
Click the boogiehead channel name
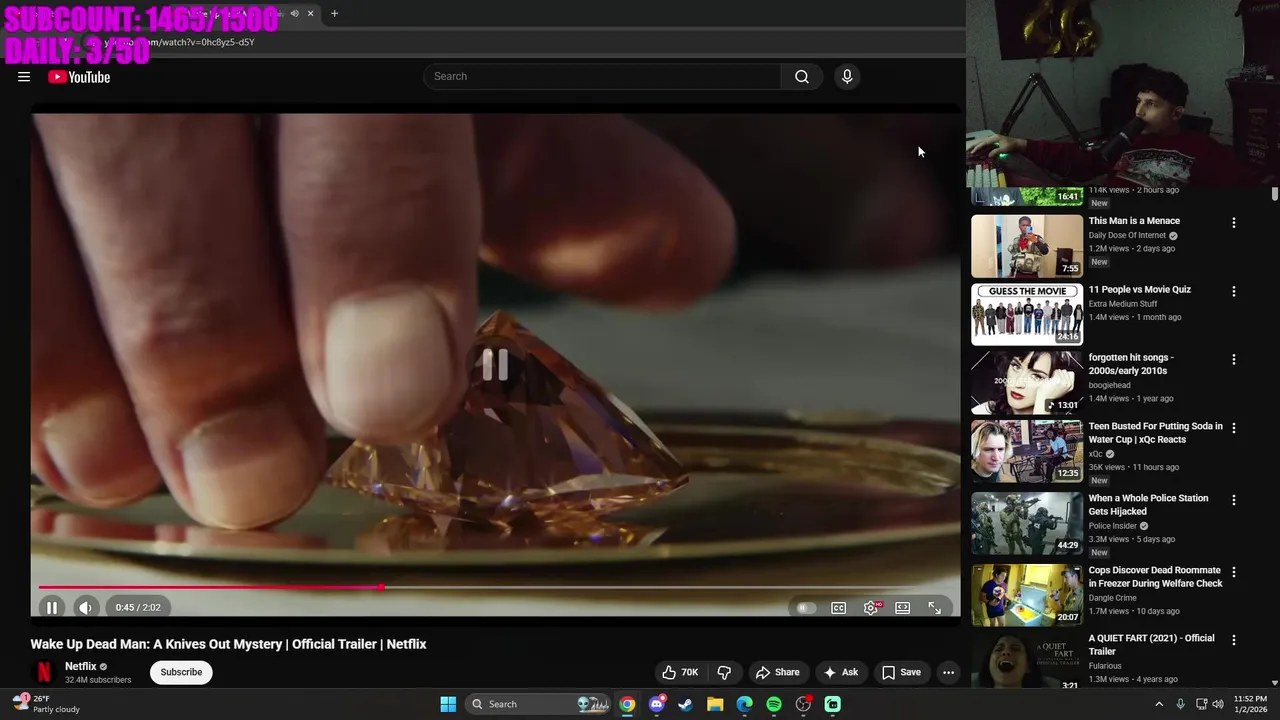(x=1110, y=385)
